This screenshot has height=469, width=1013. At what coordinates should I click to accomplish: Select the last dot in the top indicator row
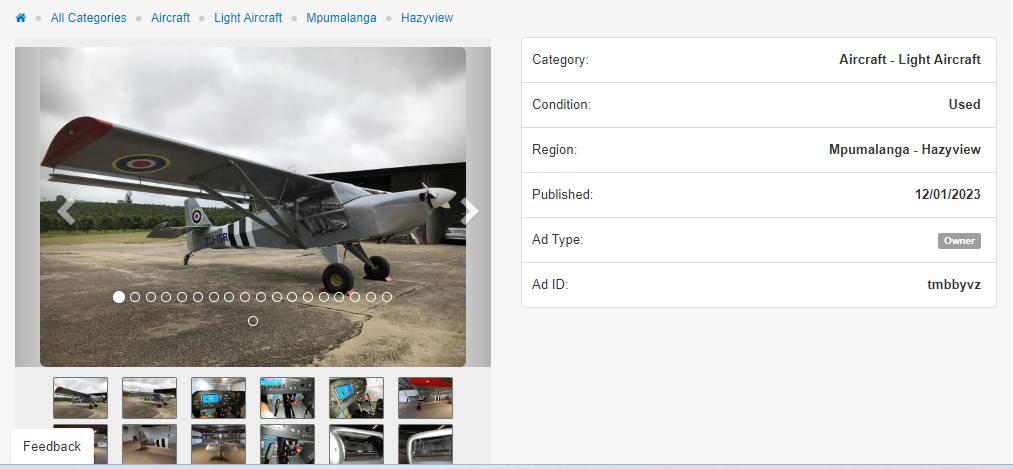(x=387, y=297)
